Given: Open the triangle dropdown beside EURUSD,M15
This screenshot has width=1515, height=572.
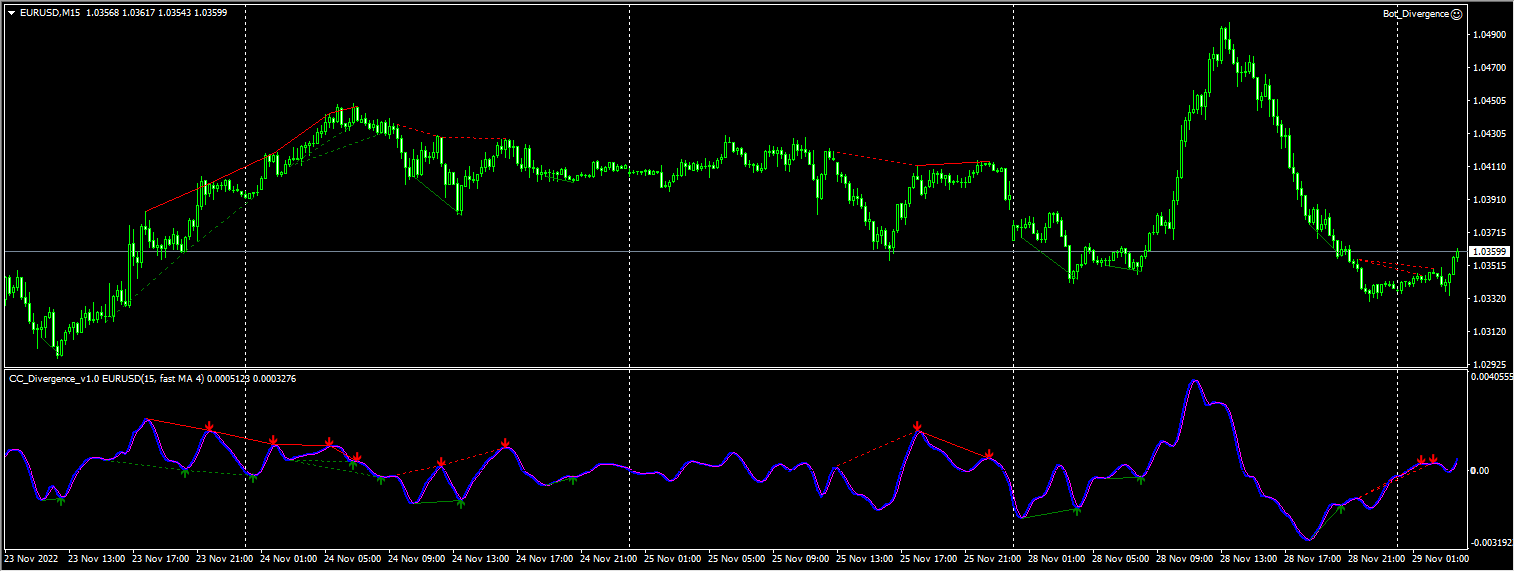Looking at the screenshot, I should [11, 13].
